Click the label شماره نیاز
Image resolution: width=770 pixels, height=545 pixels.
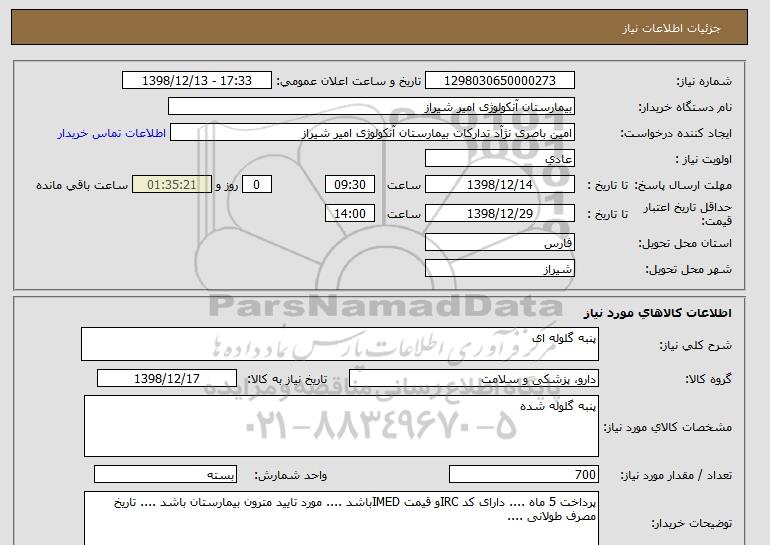[x=704, y=81]
